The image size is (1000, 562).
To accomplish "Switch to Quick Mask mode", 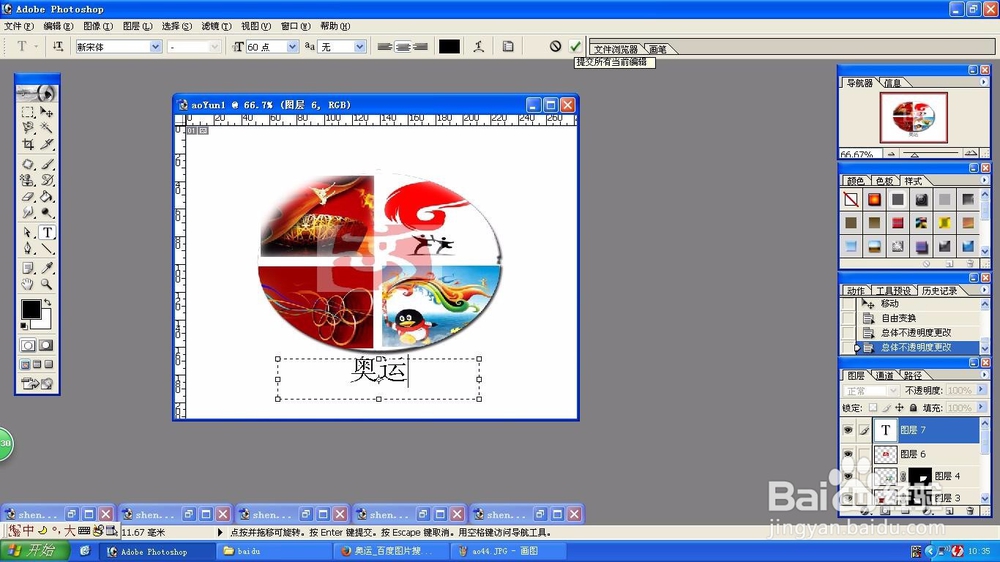I will [x=46, y=345].
